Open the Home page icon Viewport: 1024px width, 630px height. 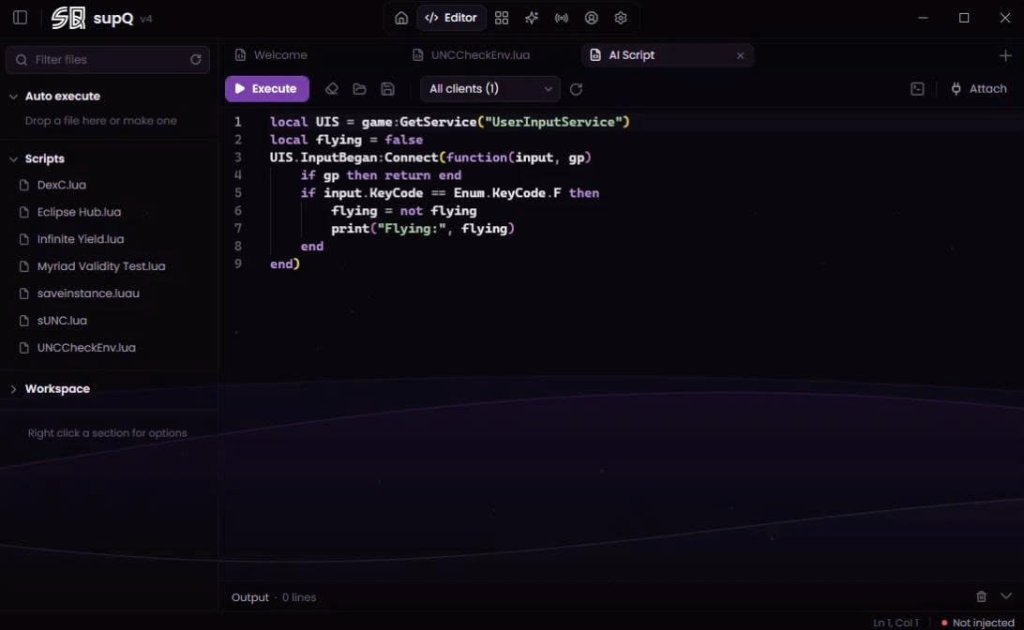[x=401, y=18]
